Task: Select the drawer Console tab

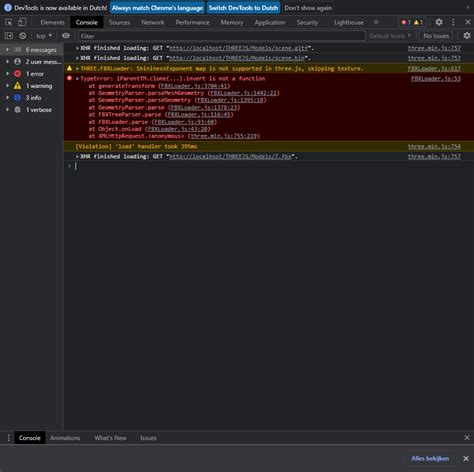Action: click(29, 438)
